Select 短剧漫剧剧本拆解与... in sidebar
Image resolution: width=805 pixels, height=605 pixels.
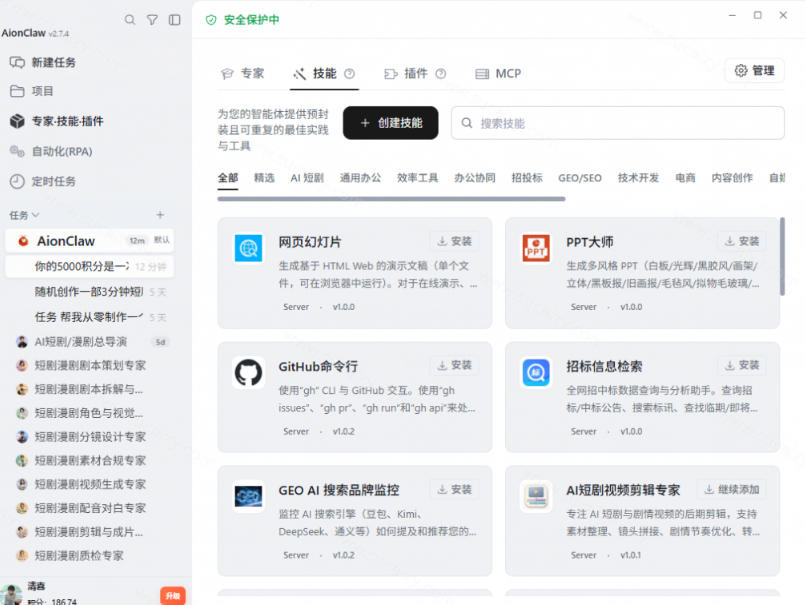pos(89,389)
